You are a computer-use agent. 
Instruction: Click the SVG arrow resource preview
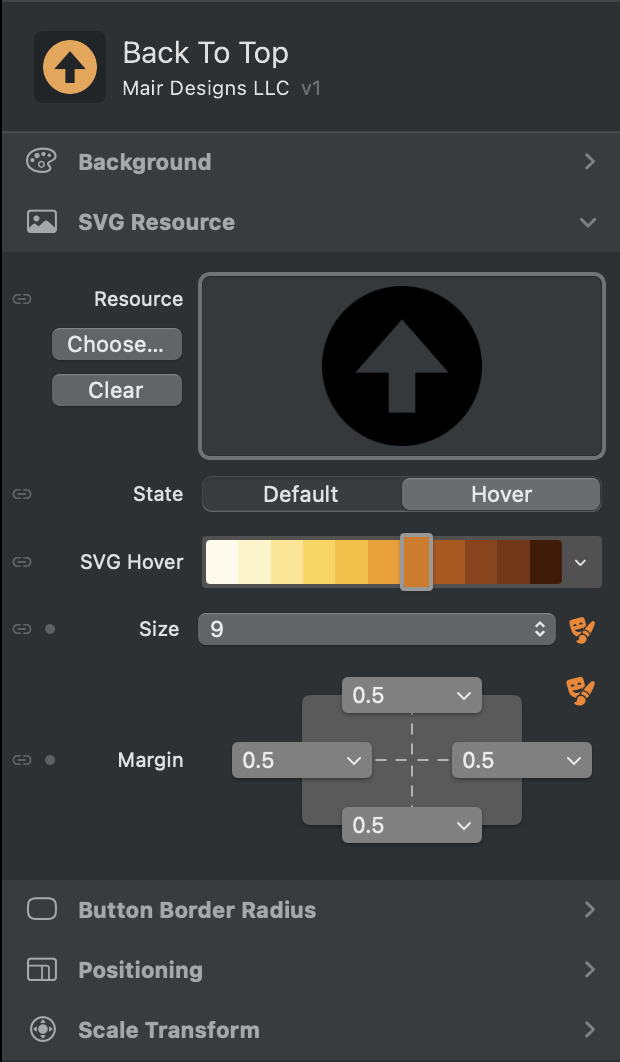402,365
